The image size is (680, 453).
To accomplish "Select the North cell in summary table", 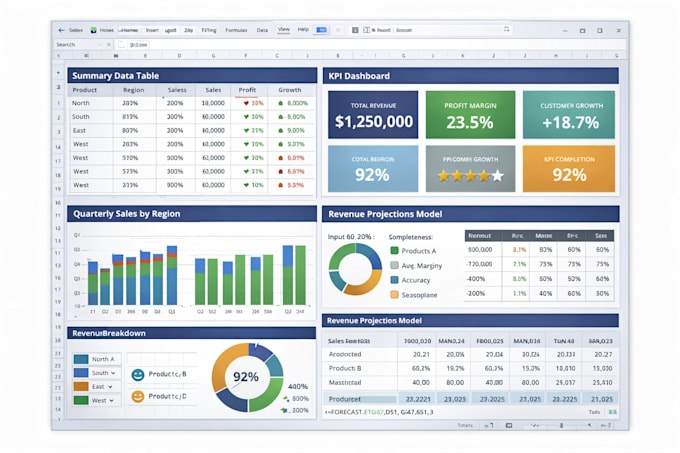I will [81, 103].
